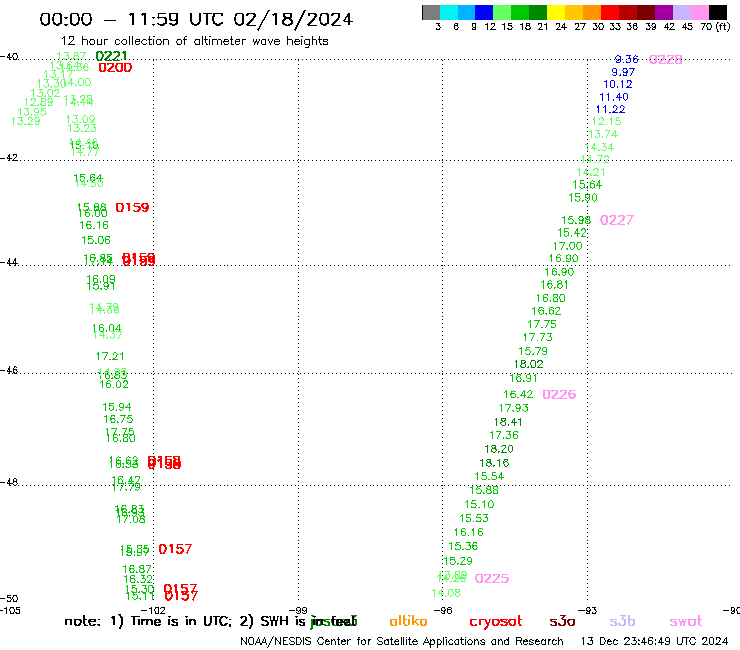The height and width of the screenshot is (650, 740).
Task: Click the purple swatch in the color scale
Action: point(664,12)
